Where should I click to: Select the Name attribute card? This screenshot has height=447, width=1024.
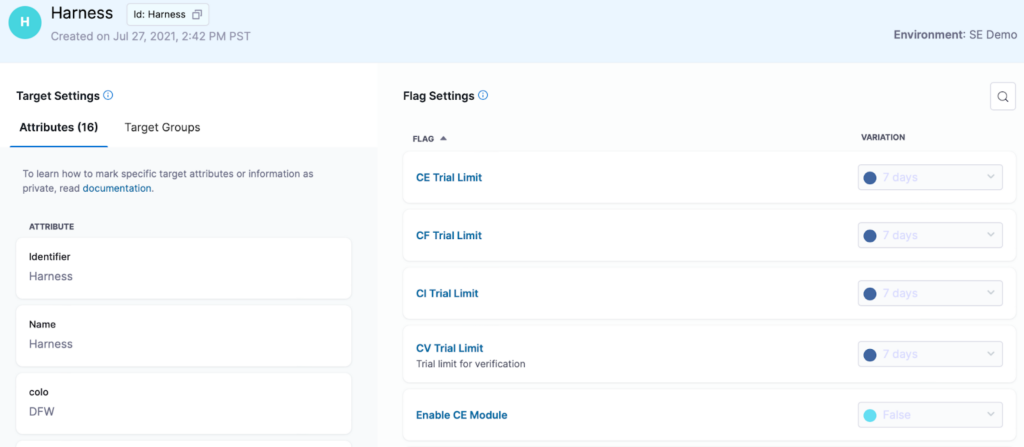pos(184,336)
